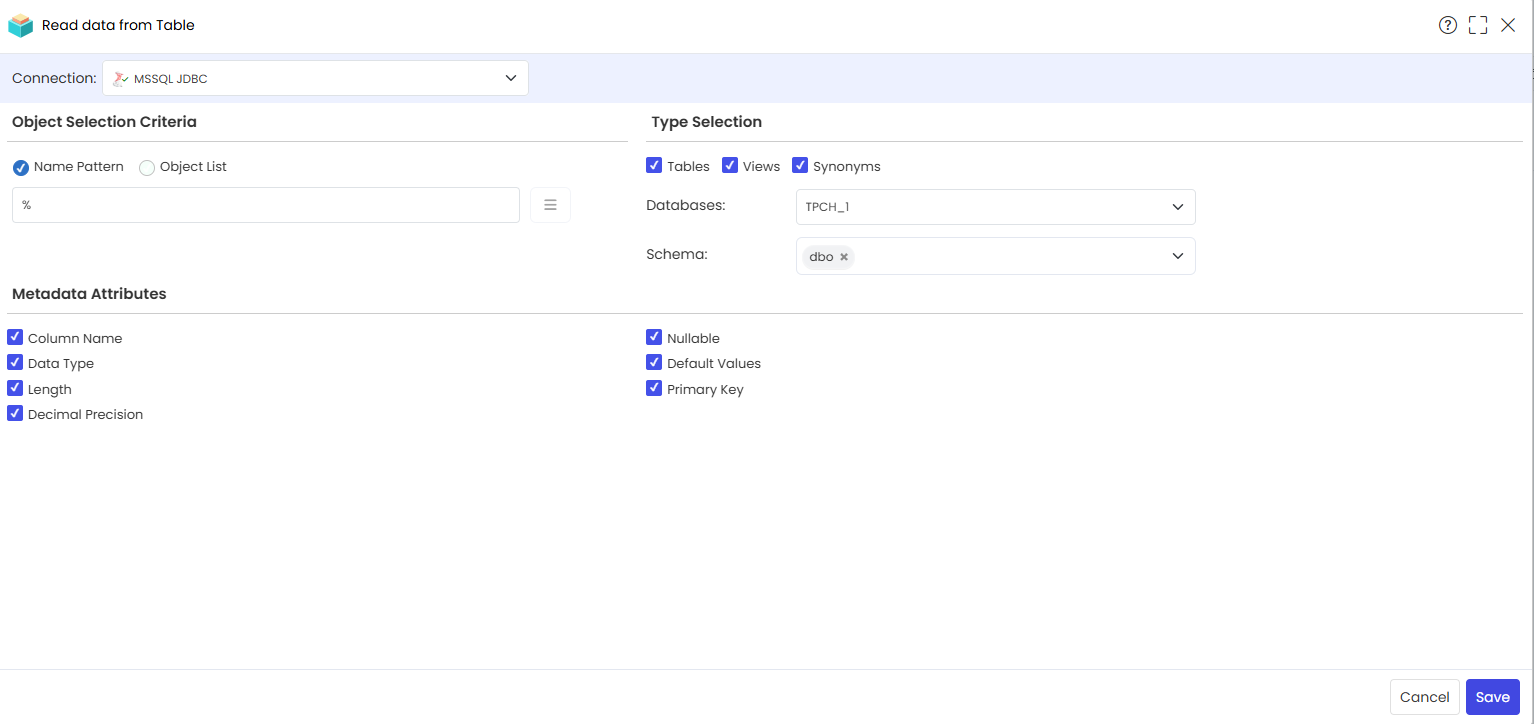Remove the dbo schema tag
The width and height of the screenshot is (1534, 724).
844,257
